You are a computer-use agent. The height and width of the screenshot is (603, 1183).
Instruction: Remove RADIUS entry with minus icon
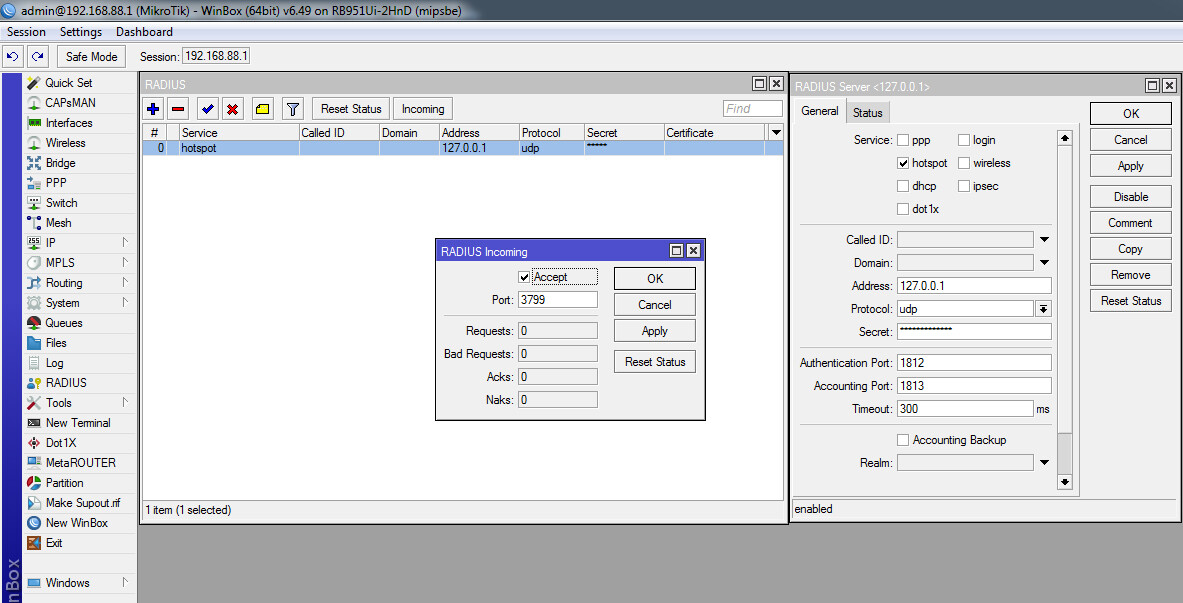(x=178, y=109)
